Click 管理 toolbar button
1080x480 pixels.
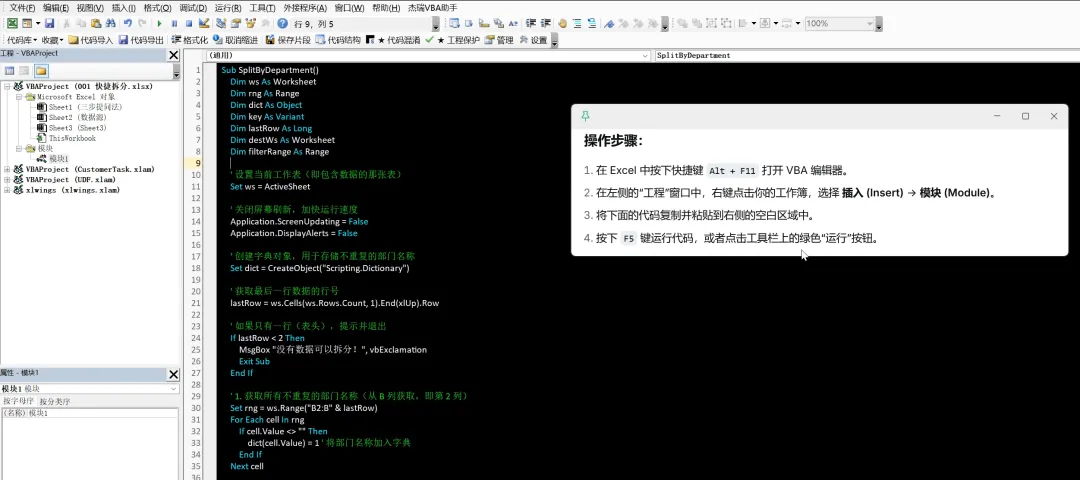pos(499,40)
